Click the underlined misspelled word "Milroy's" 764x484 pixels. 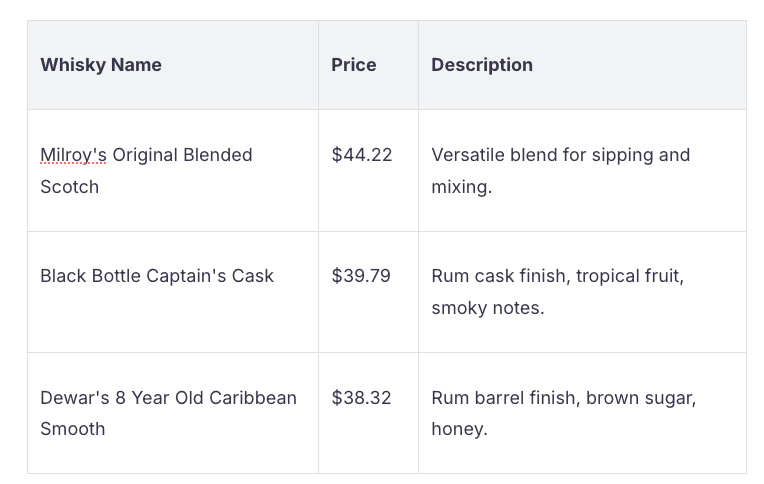click(73, 155)
